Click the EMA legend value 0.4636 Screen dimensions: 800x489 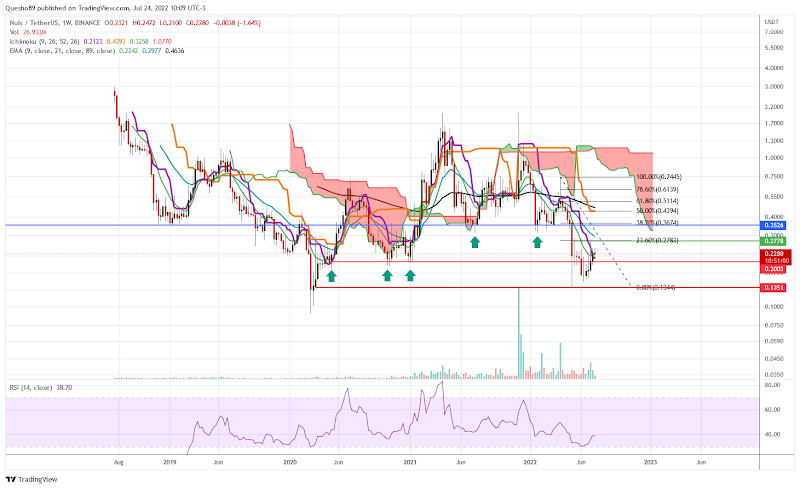(175, 51)
